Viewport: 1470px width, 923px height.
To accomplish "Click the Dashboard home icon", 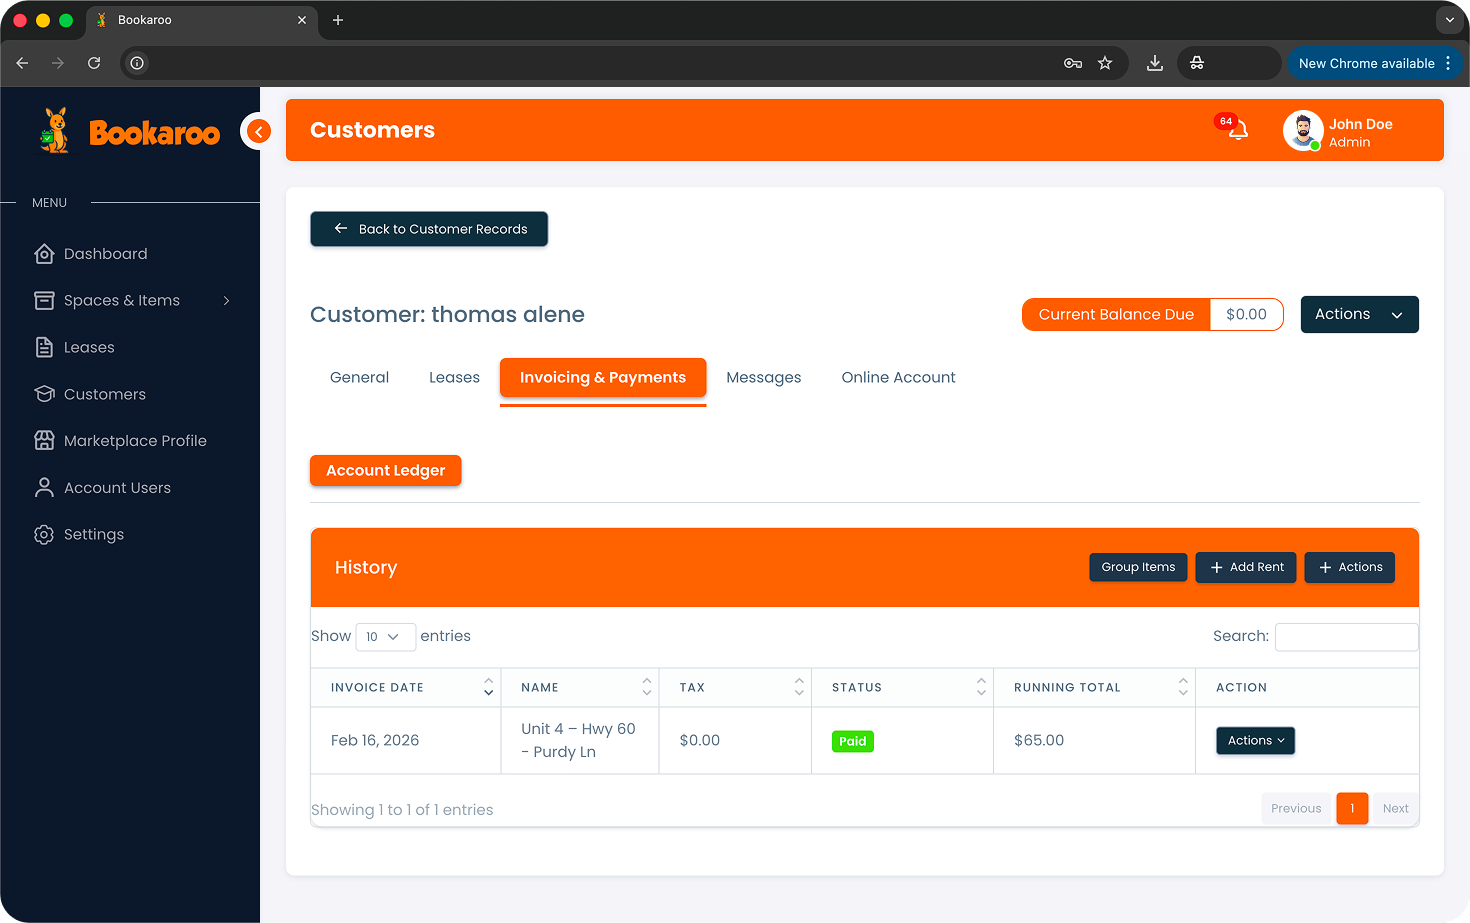I will (44, 254).
